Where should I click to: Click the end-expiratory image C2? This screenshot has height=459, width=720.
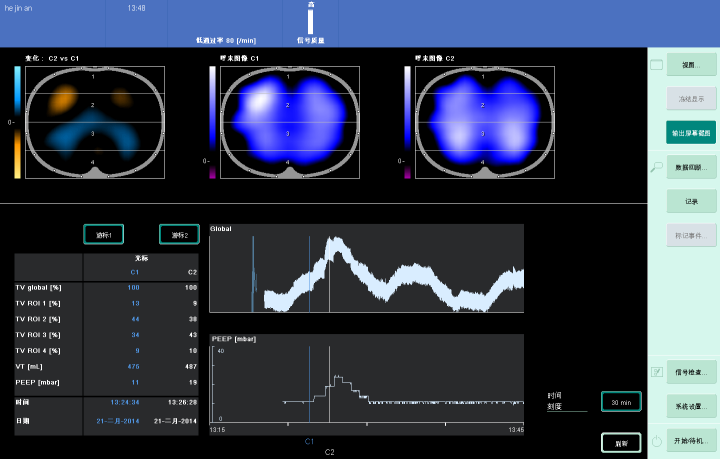[485, 122]
